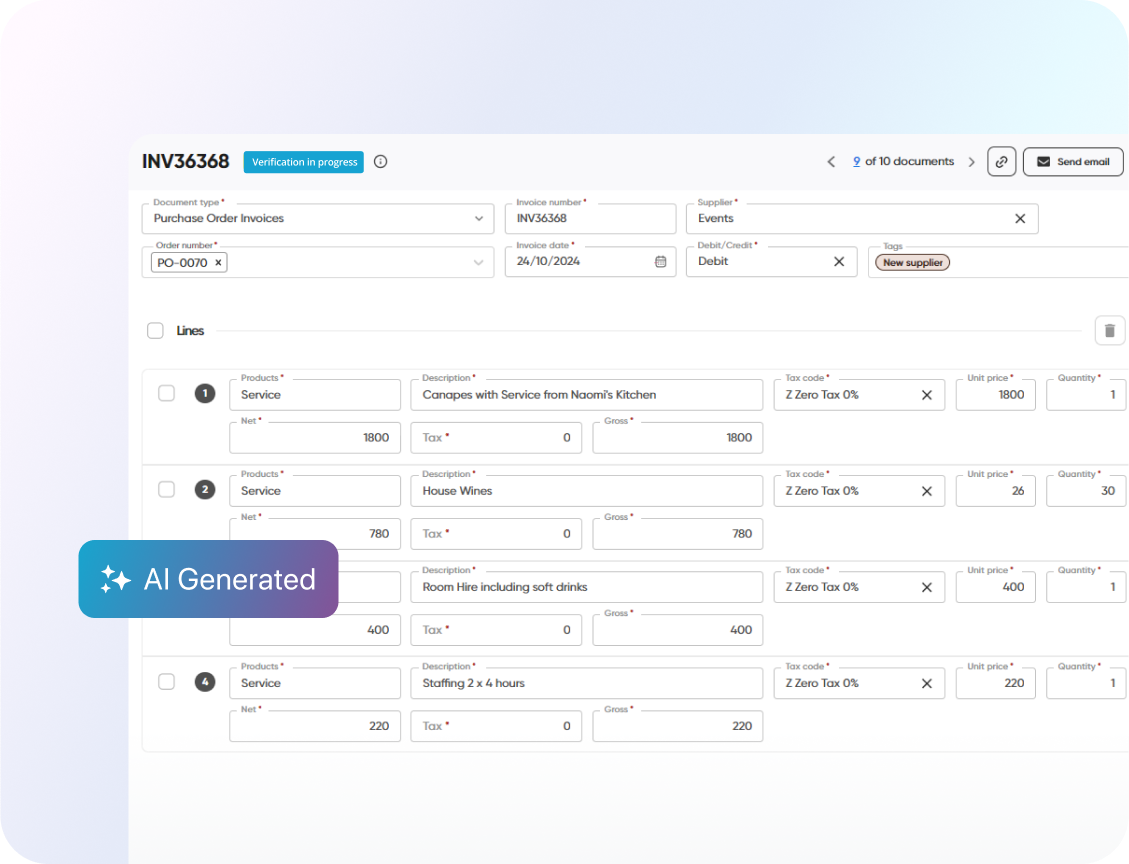
Task: Expand the Order number dropdown
Action: (x=479, y=261)
